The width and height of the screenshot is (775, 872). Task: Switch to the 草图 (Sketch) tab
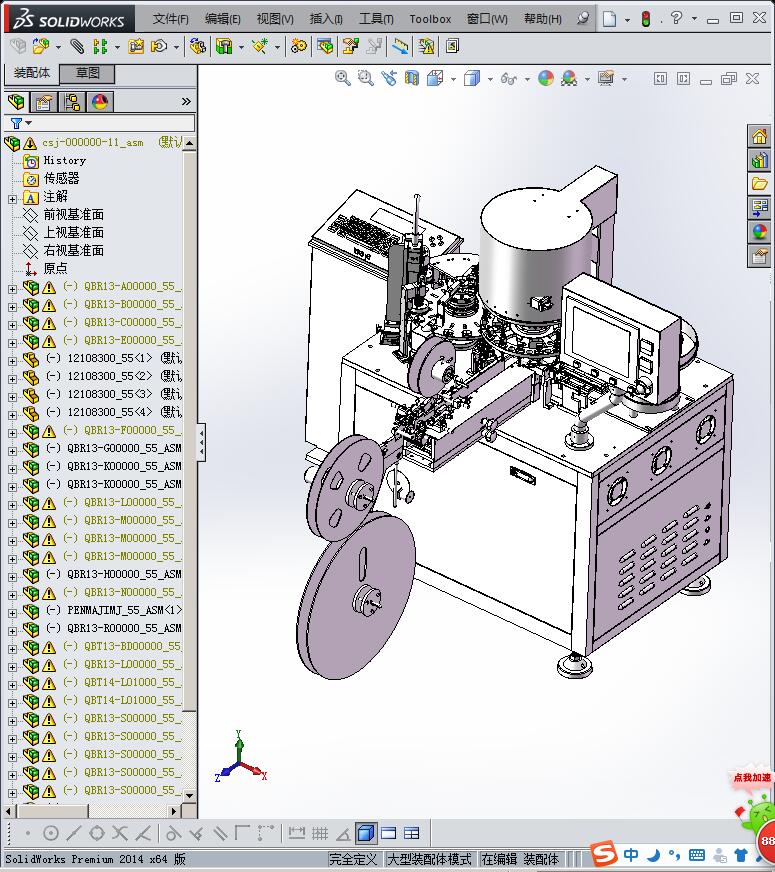(x=87, y=73)
